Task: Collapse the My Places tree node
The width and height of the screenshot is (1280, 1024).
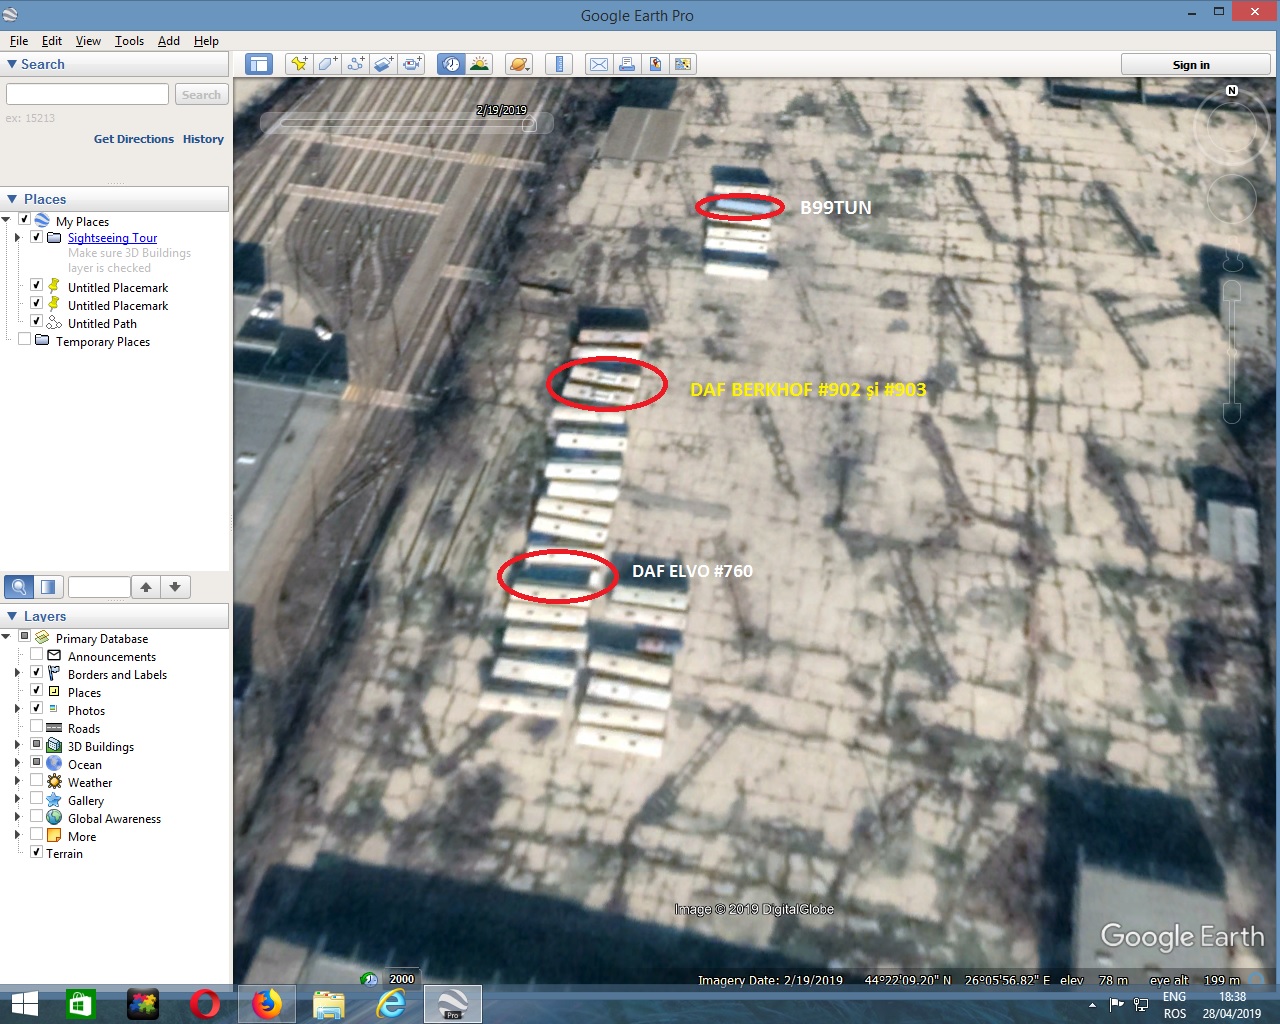Action: point(6,220)
